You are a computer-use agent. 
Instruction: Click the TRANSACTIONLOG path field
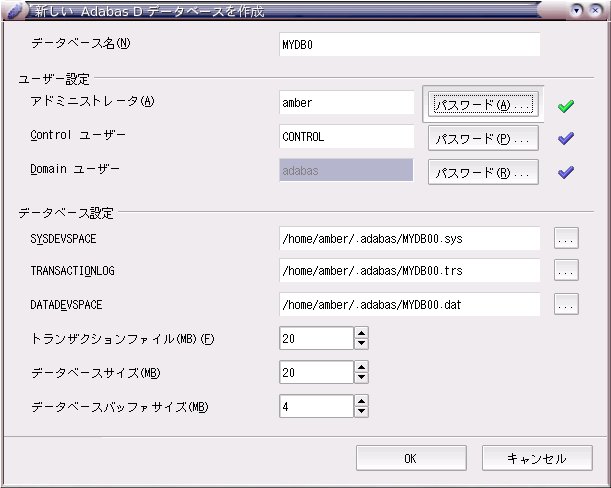(x=410, y=270)
